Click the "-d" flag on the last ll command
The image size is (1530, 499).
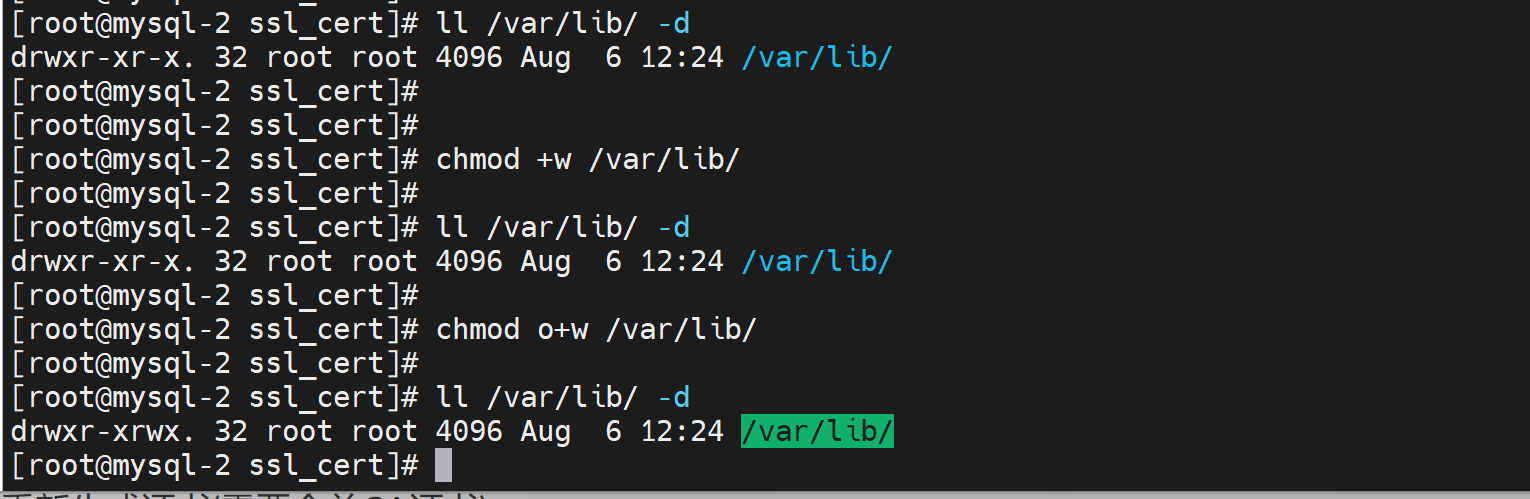point(673,398)
